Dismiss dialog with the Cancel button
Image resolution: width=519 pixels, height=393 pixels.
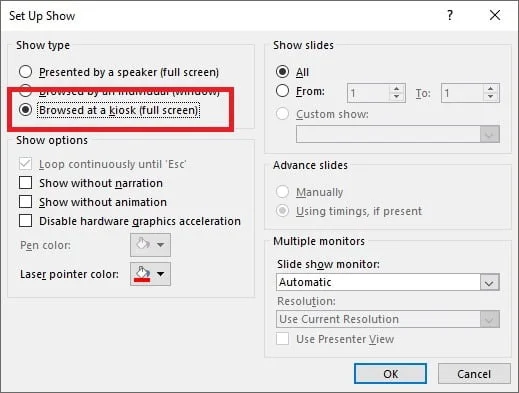coord(474,374)
